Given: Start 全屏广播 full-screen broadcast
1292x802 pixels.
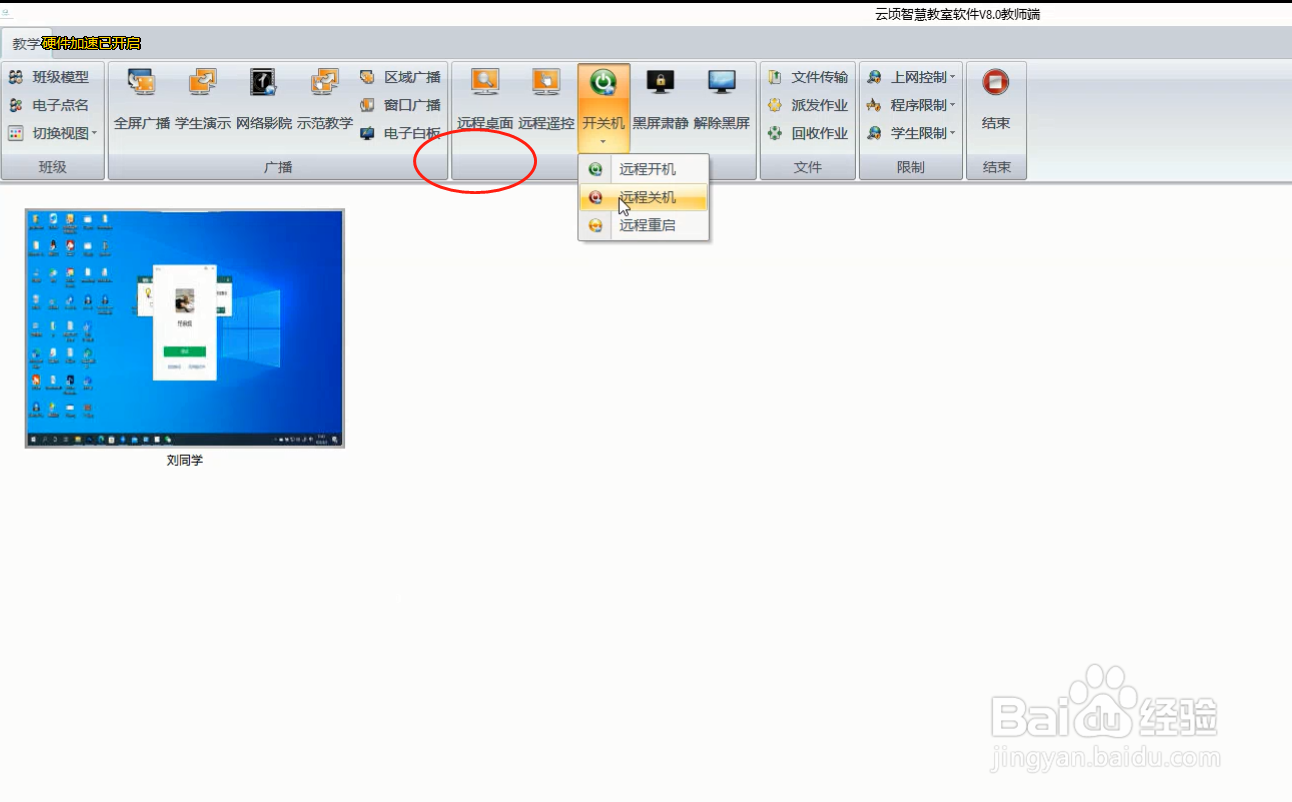Looking at the screenshot, I should [x=142, y=100].
